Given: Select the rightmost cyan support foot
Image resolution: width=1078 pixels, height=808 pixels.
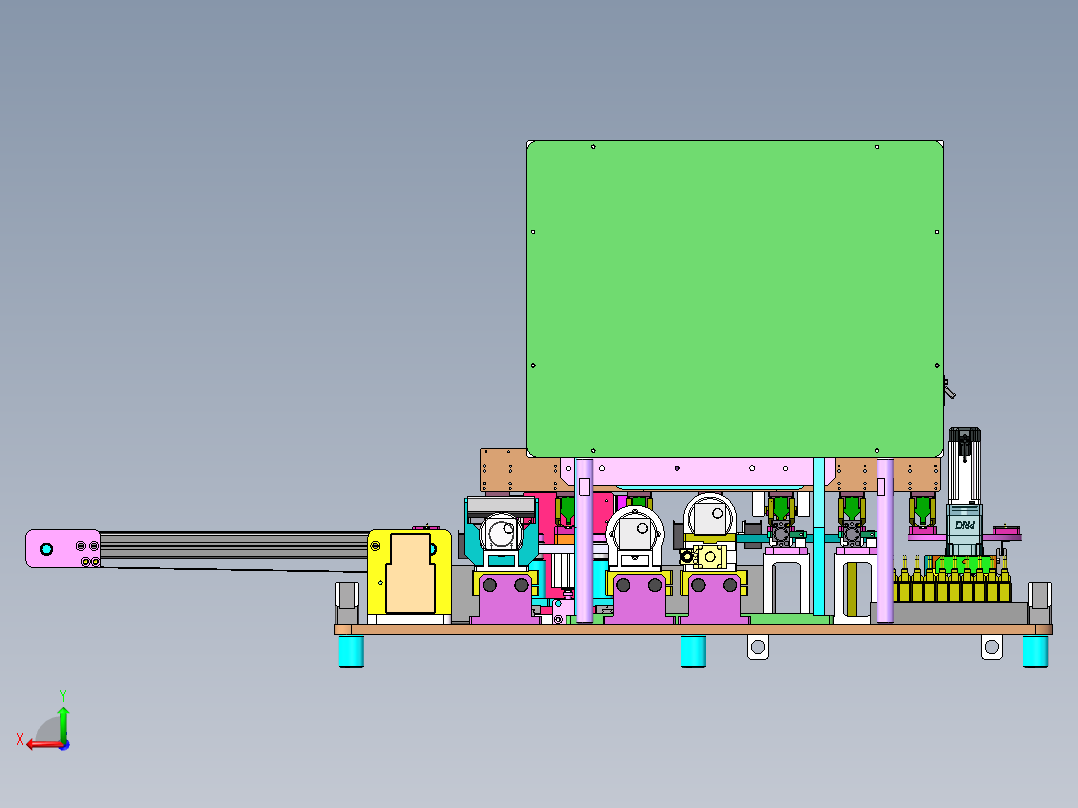Looking at the screenshot, I should [x=1035, y=651].
